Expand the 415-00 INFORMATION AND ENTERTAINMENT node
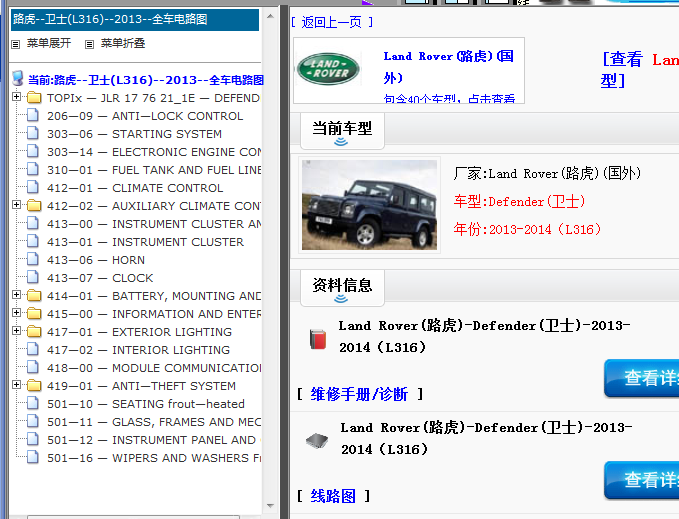The height and width of the screenshot is (519, 679). click(16, 313)
